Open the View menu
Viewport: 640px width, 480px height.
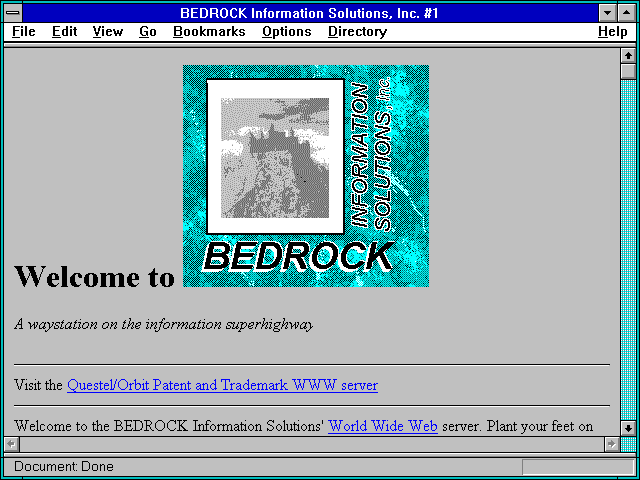point(108,32)
